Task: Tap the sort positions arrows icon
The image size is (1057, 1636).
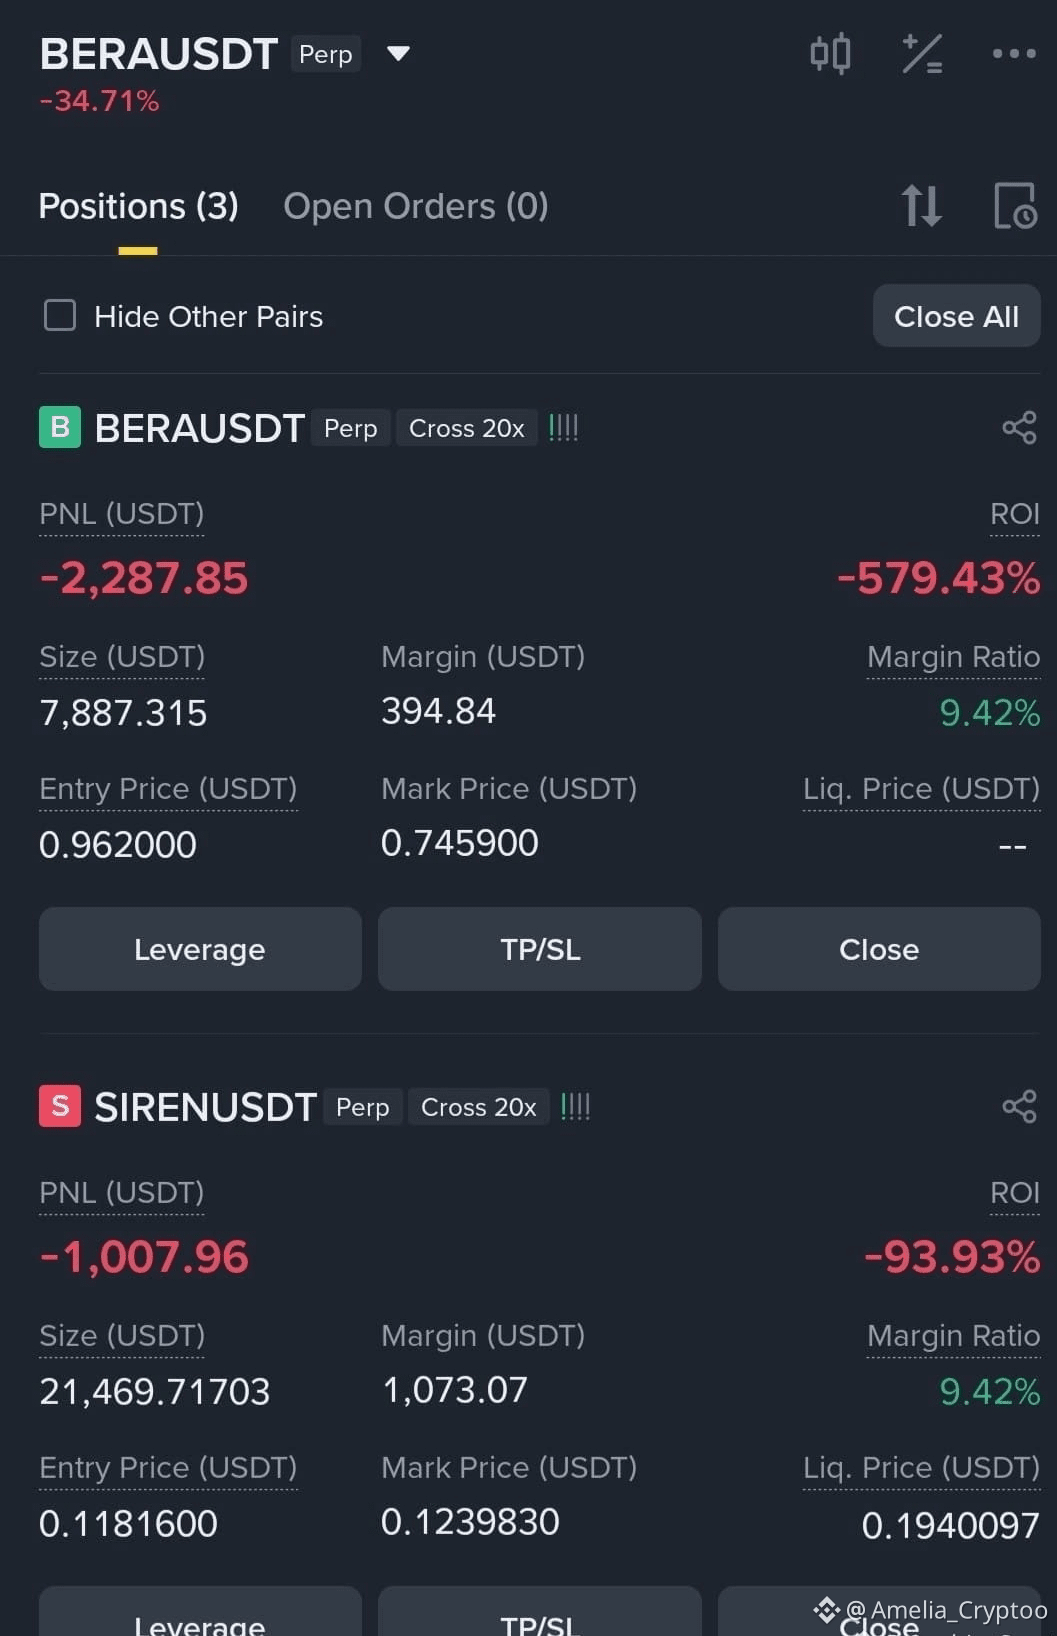Action: (x=921, y=205)
